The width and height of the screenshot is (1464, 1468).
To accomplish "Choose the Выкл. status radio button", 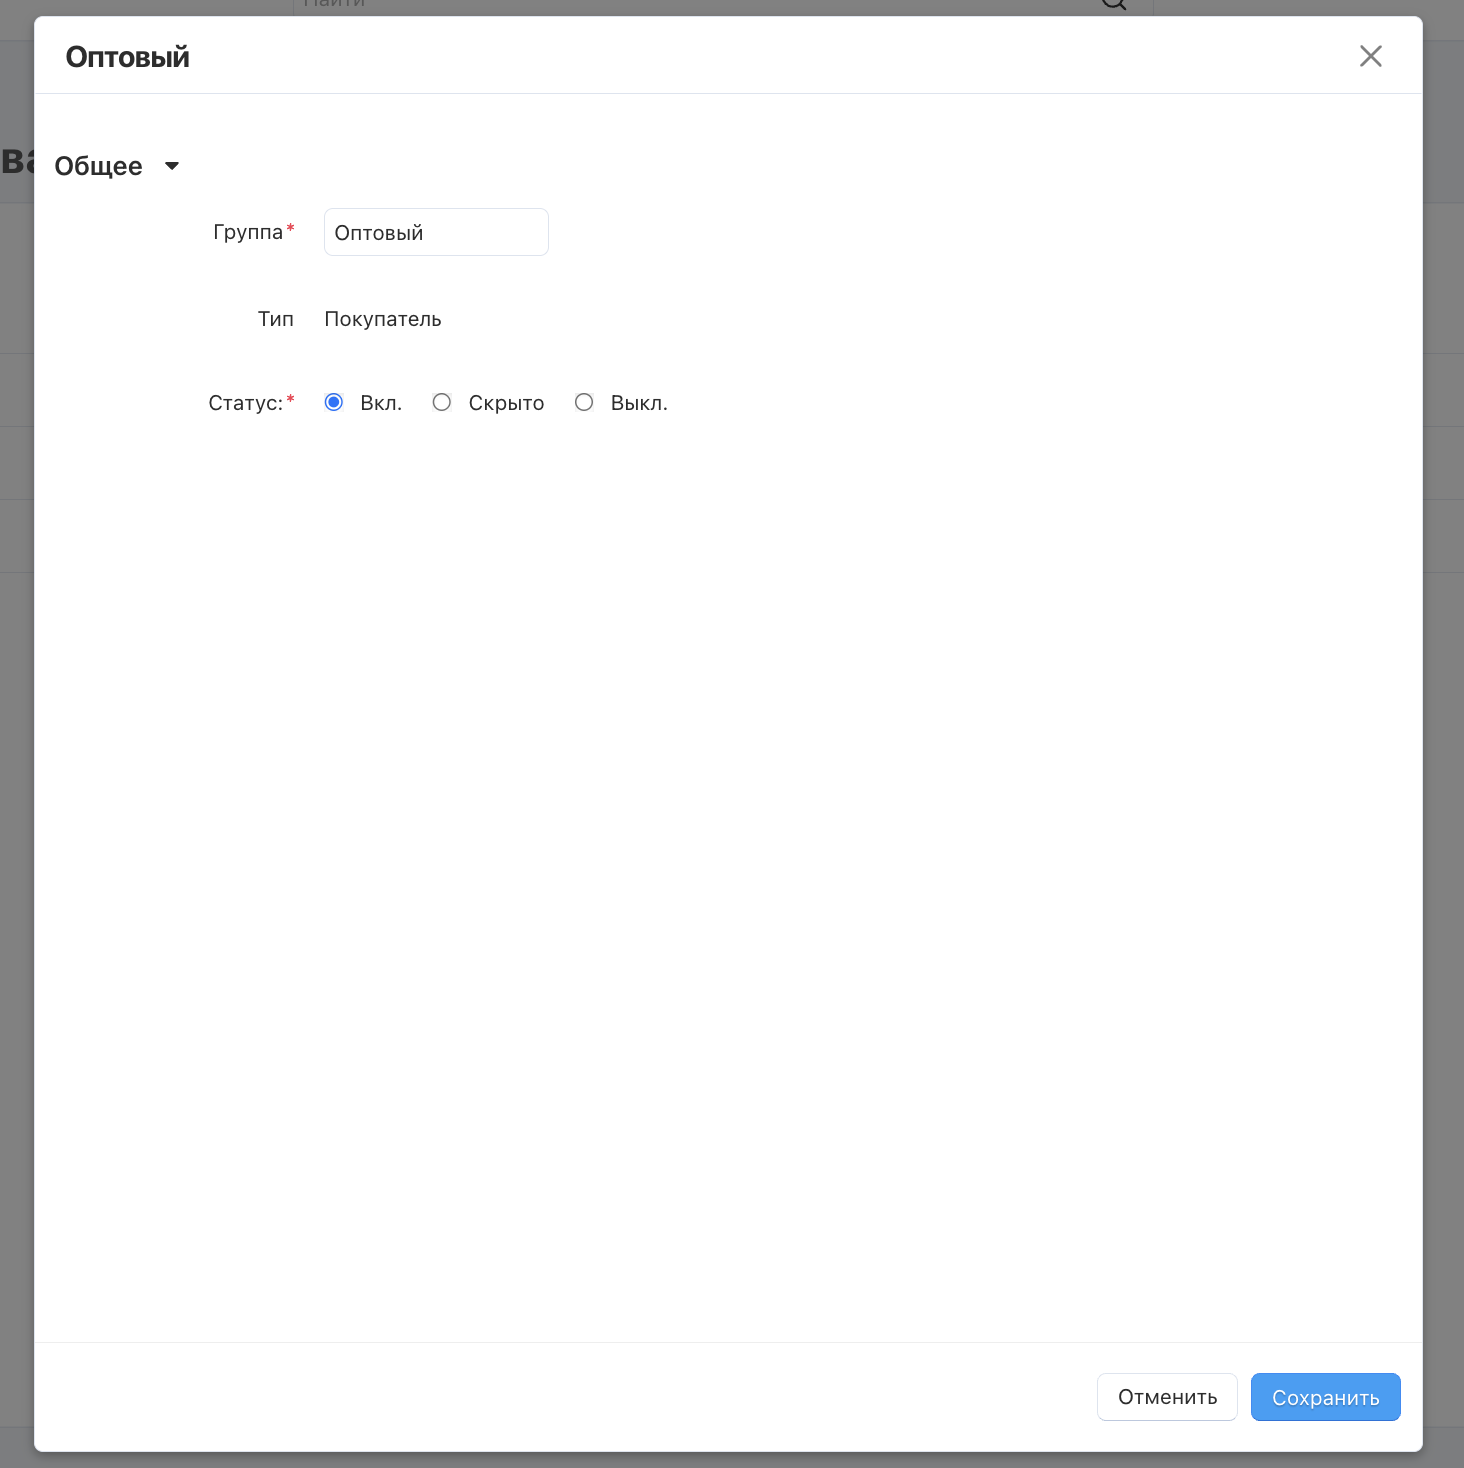I will (x=584, y=402).
